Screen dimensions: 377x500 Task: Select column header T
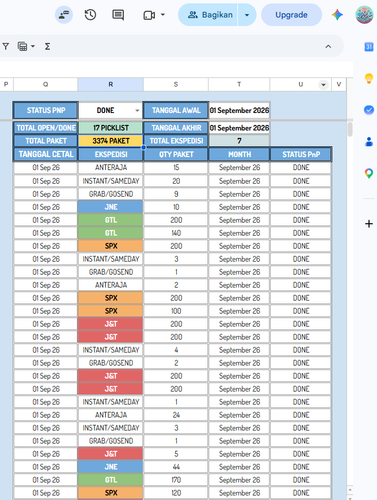pos(239,84)
